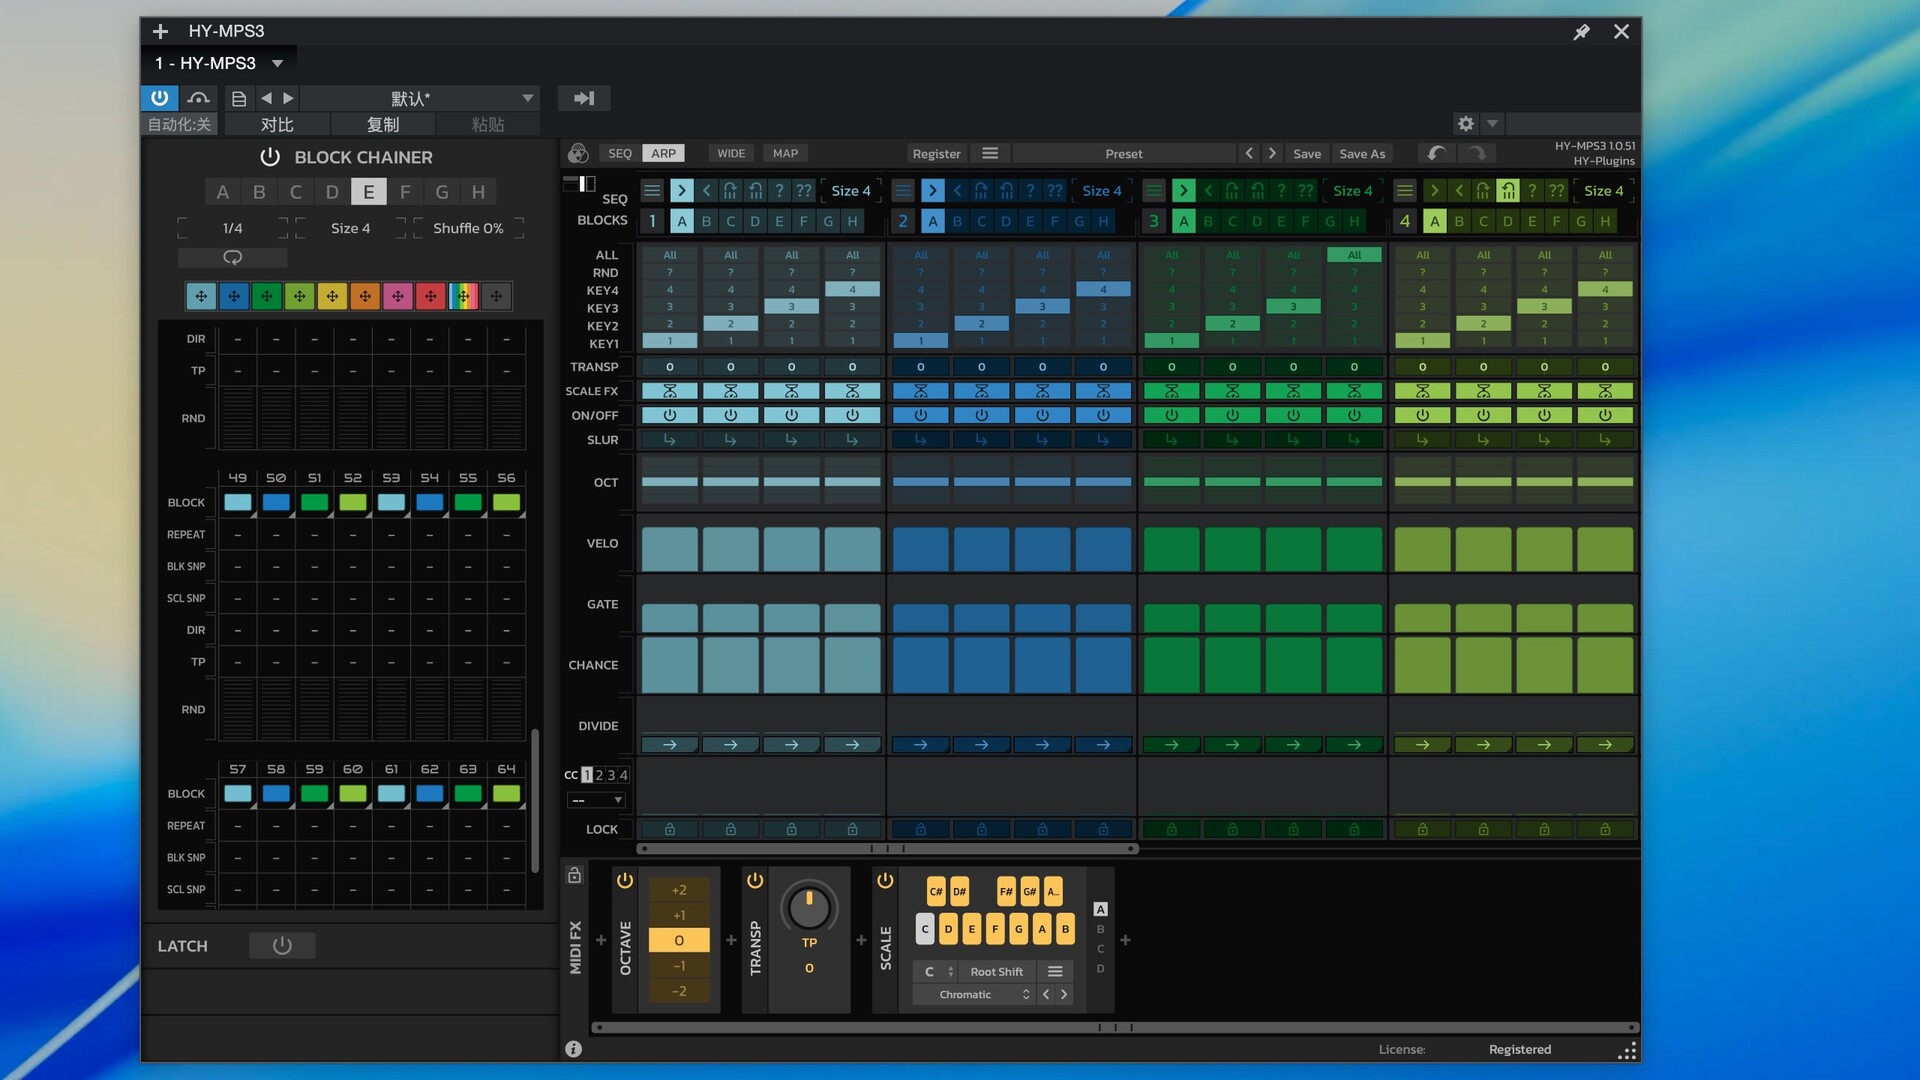Image resolution: width=1920 pixels, height=1080 pixels.
Task: Pin the plugin window
Action: click(x=1581, y=32)
